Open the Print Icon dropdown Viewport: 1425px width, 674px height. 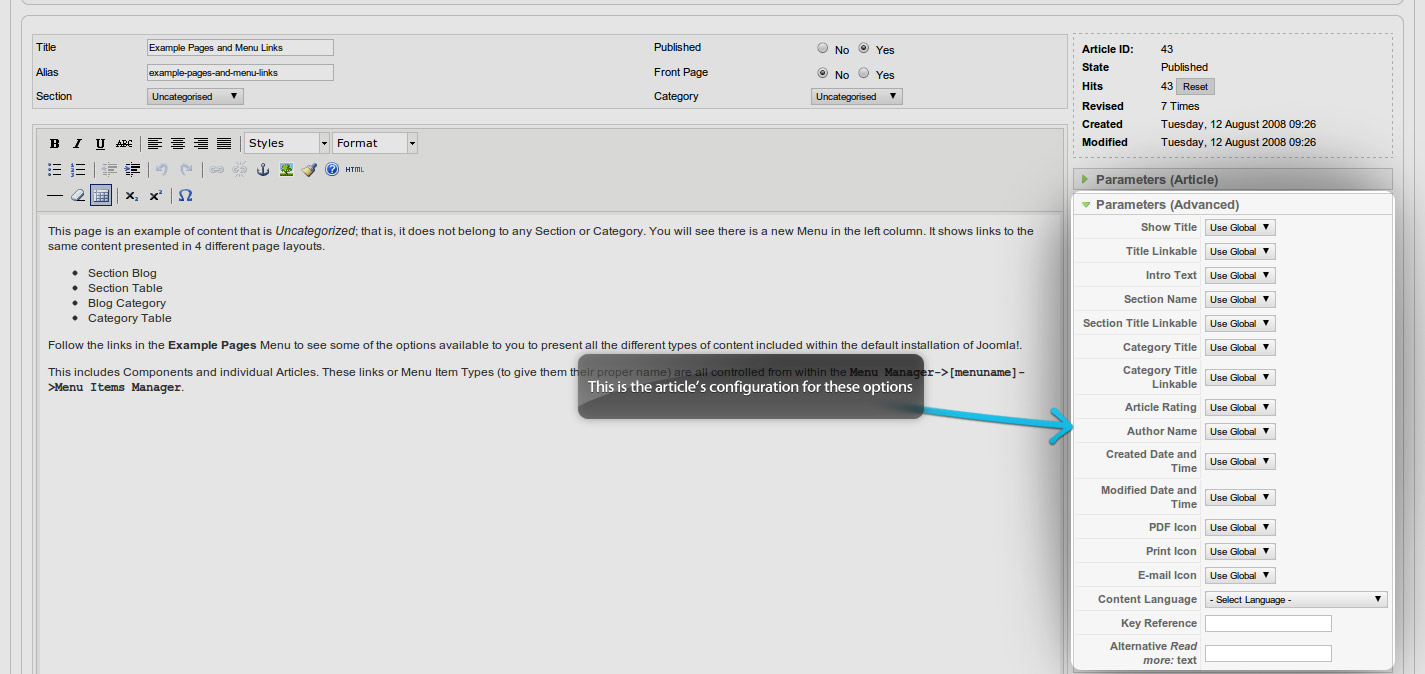pos(1240,552)
